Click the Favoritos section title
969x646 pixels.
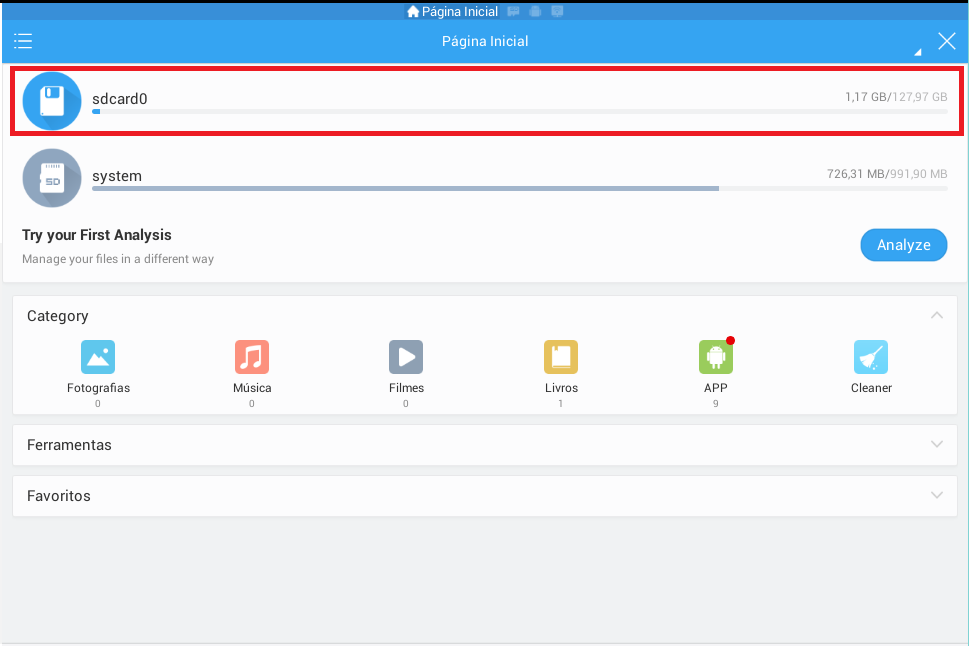tap(59, 496)
